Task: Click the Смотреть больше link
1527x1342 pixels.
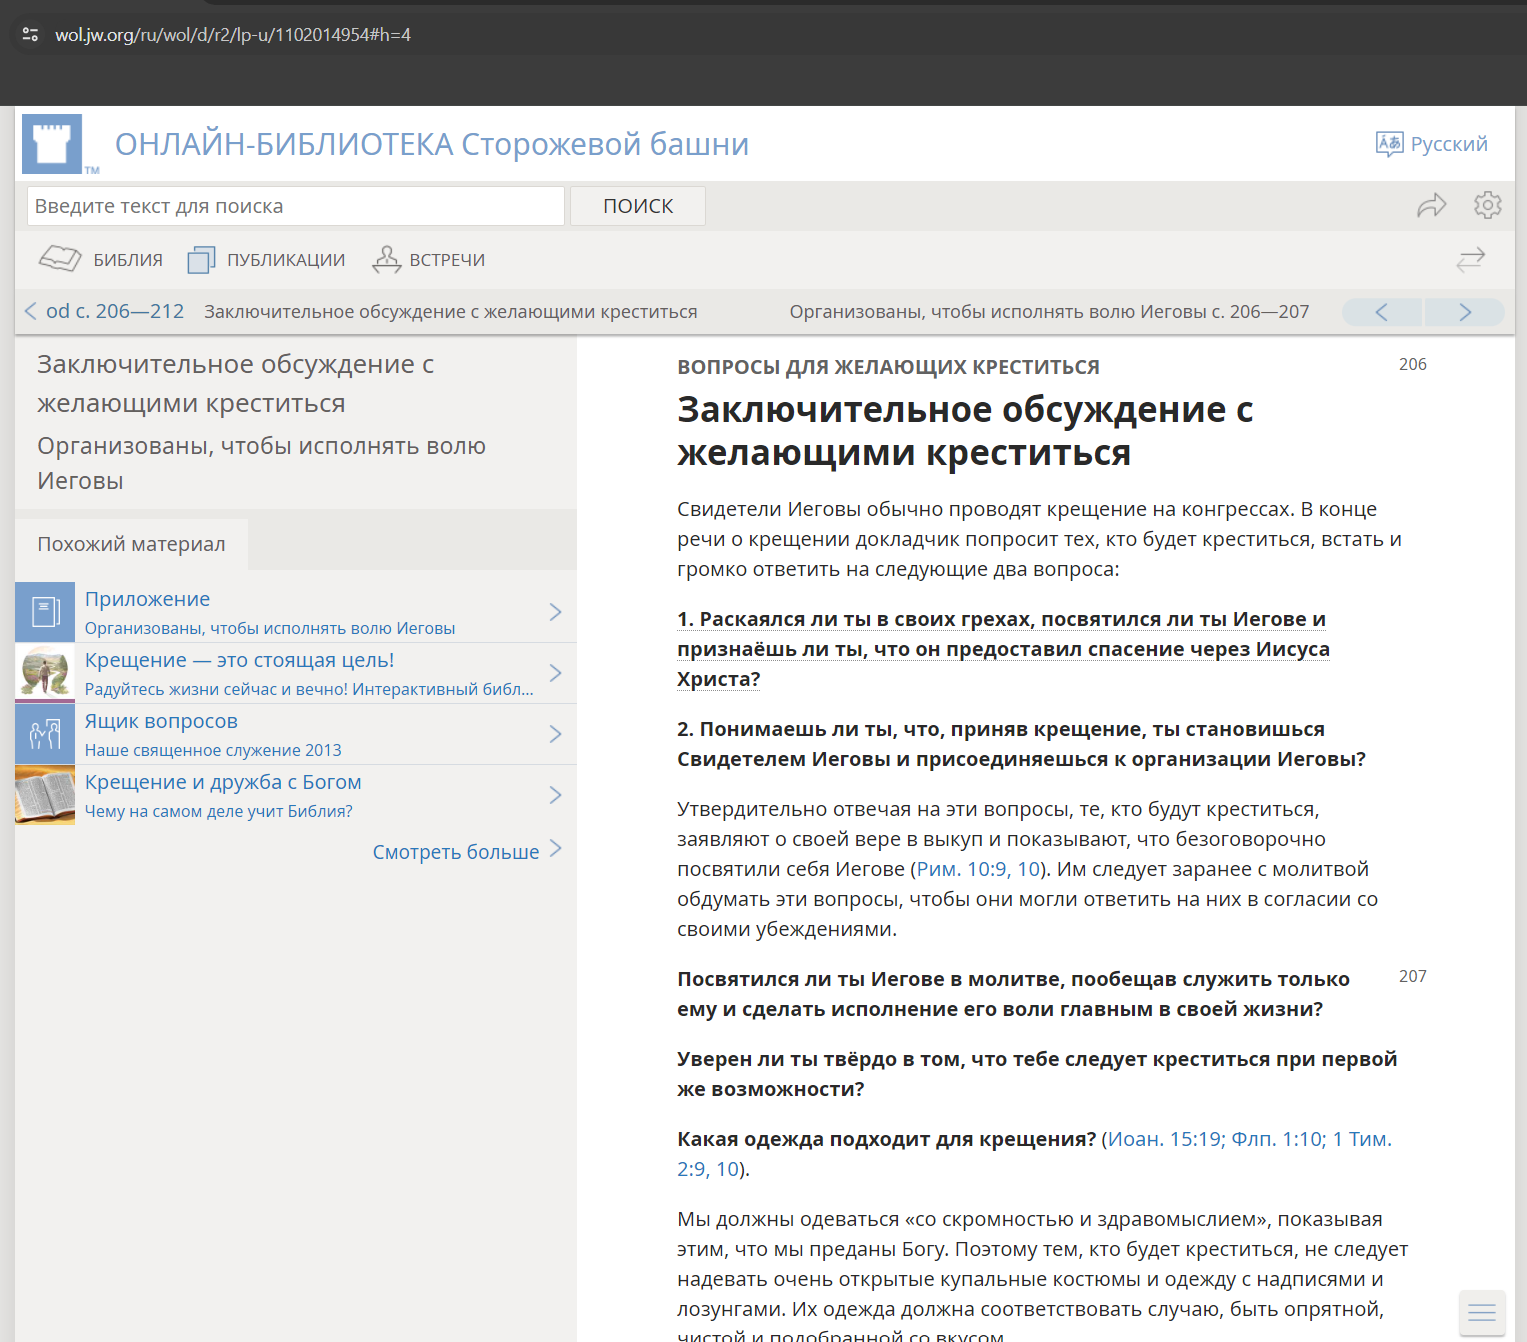Action: tap(456, 852)
